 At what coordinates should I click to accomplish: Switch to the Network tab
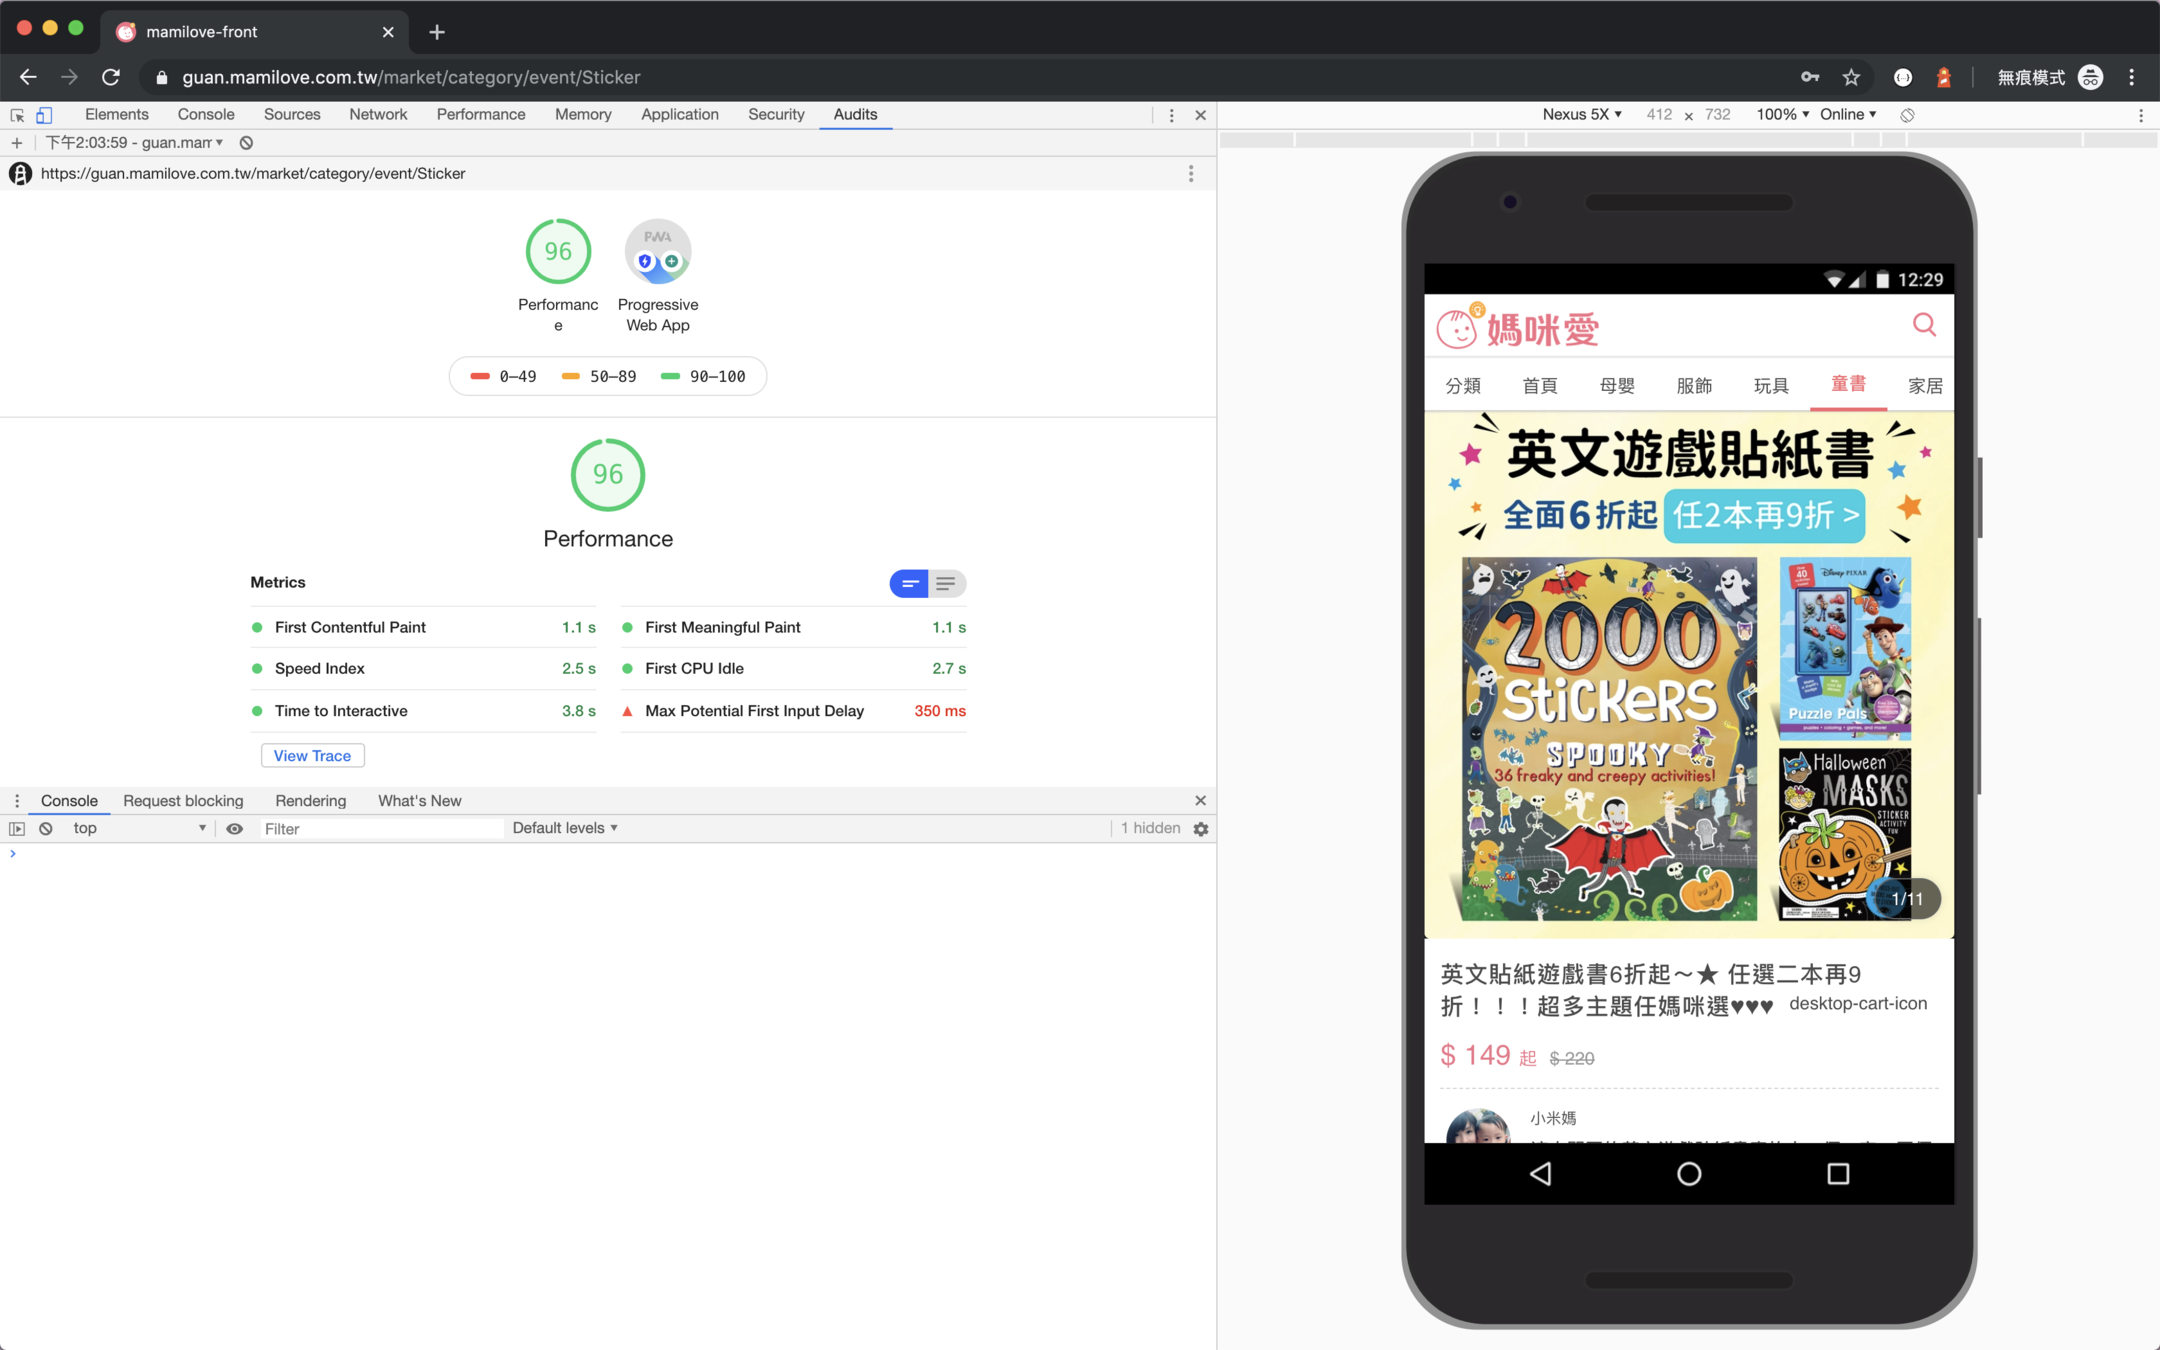(378, 114)
